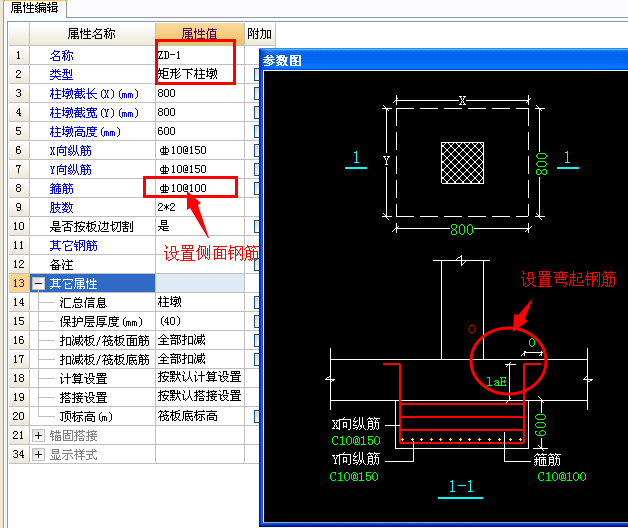The width and height of the screenshot is (628, 528).
Task: Select the 扣减板/筏板底筋 tree row
Action: (104, 359)
